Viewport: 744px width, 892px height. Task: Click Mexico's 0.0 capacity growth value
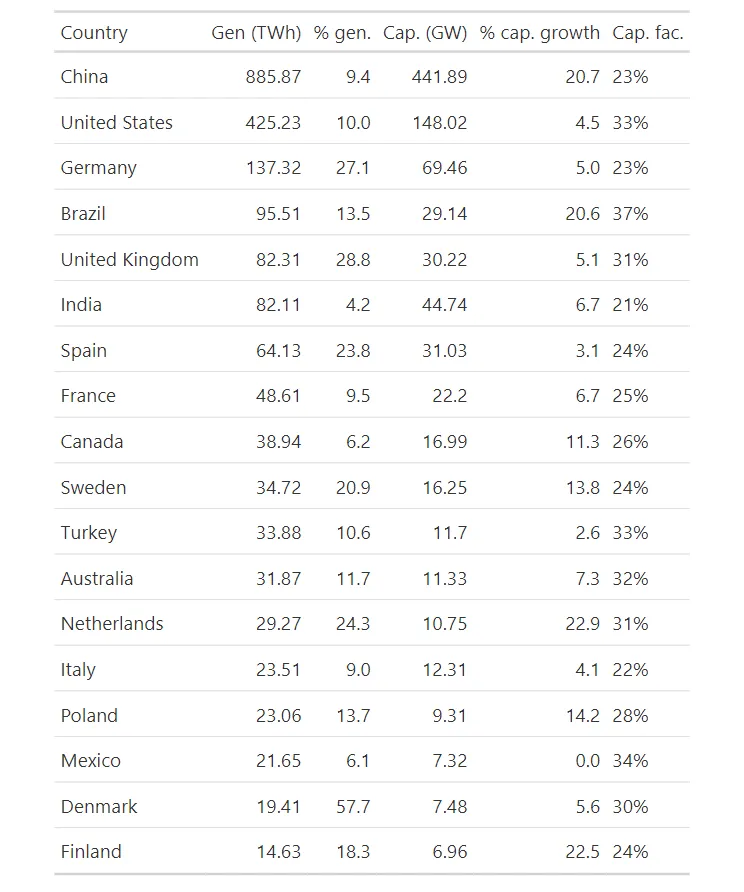point(588,761)
